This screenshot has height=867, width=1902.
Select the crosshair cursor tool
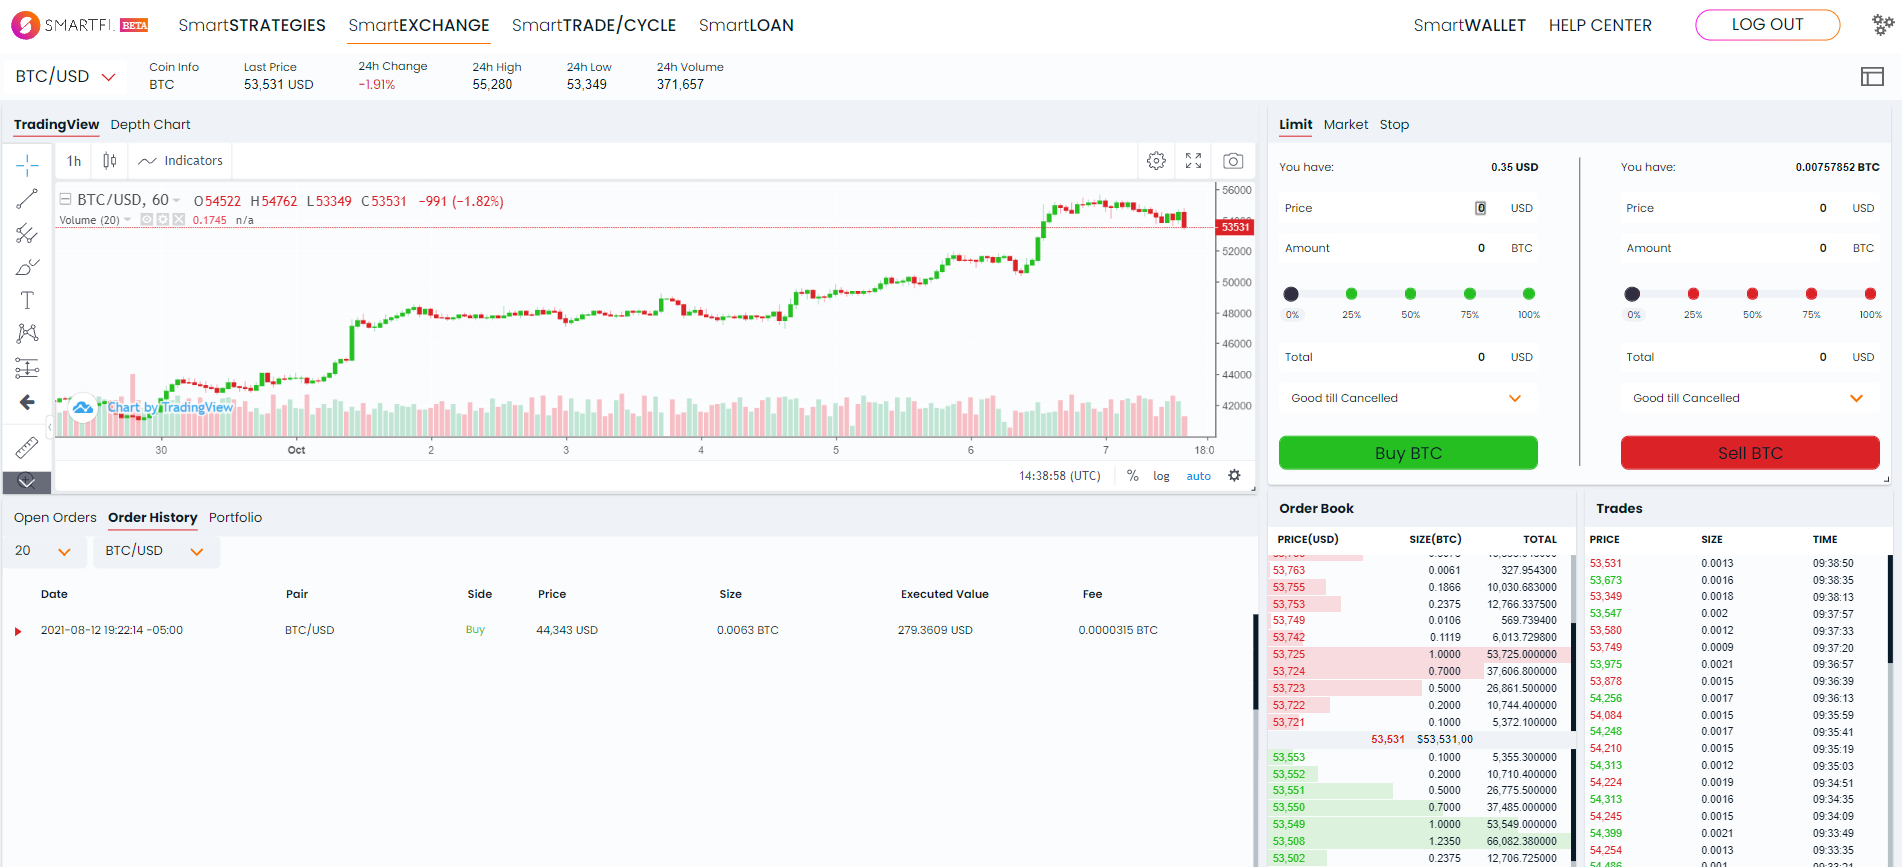(x=27, y=164)
